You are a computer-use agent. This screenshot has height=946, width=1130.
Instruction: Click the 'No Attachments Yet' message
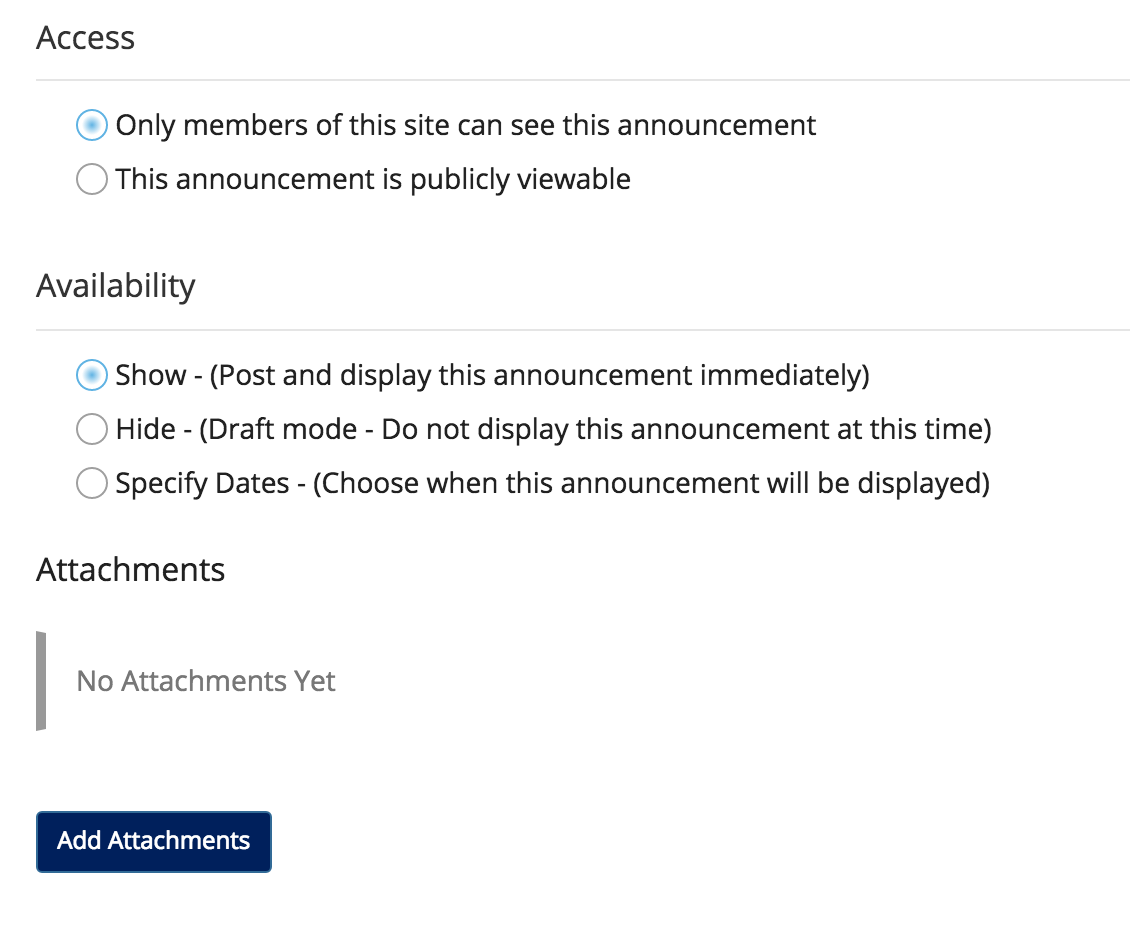pyautogui.click(x=206, y=682)
